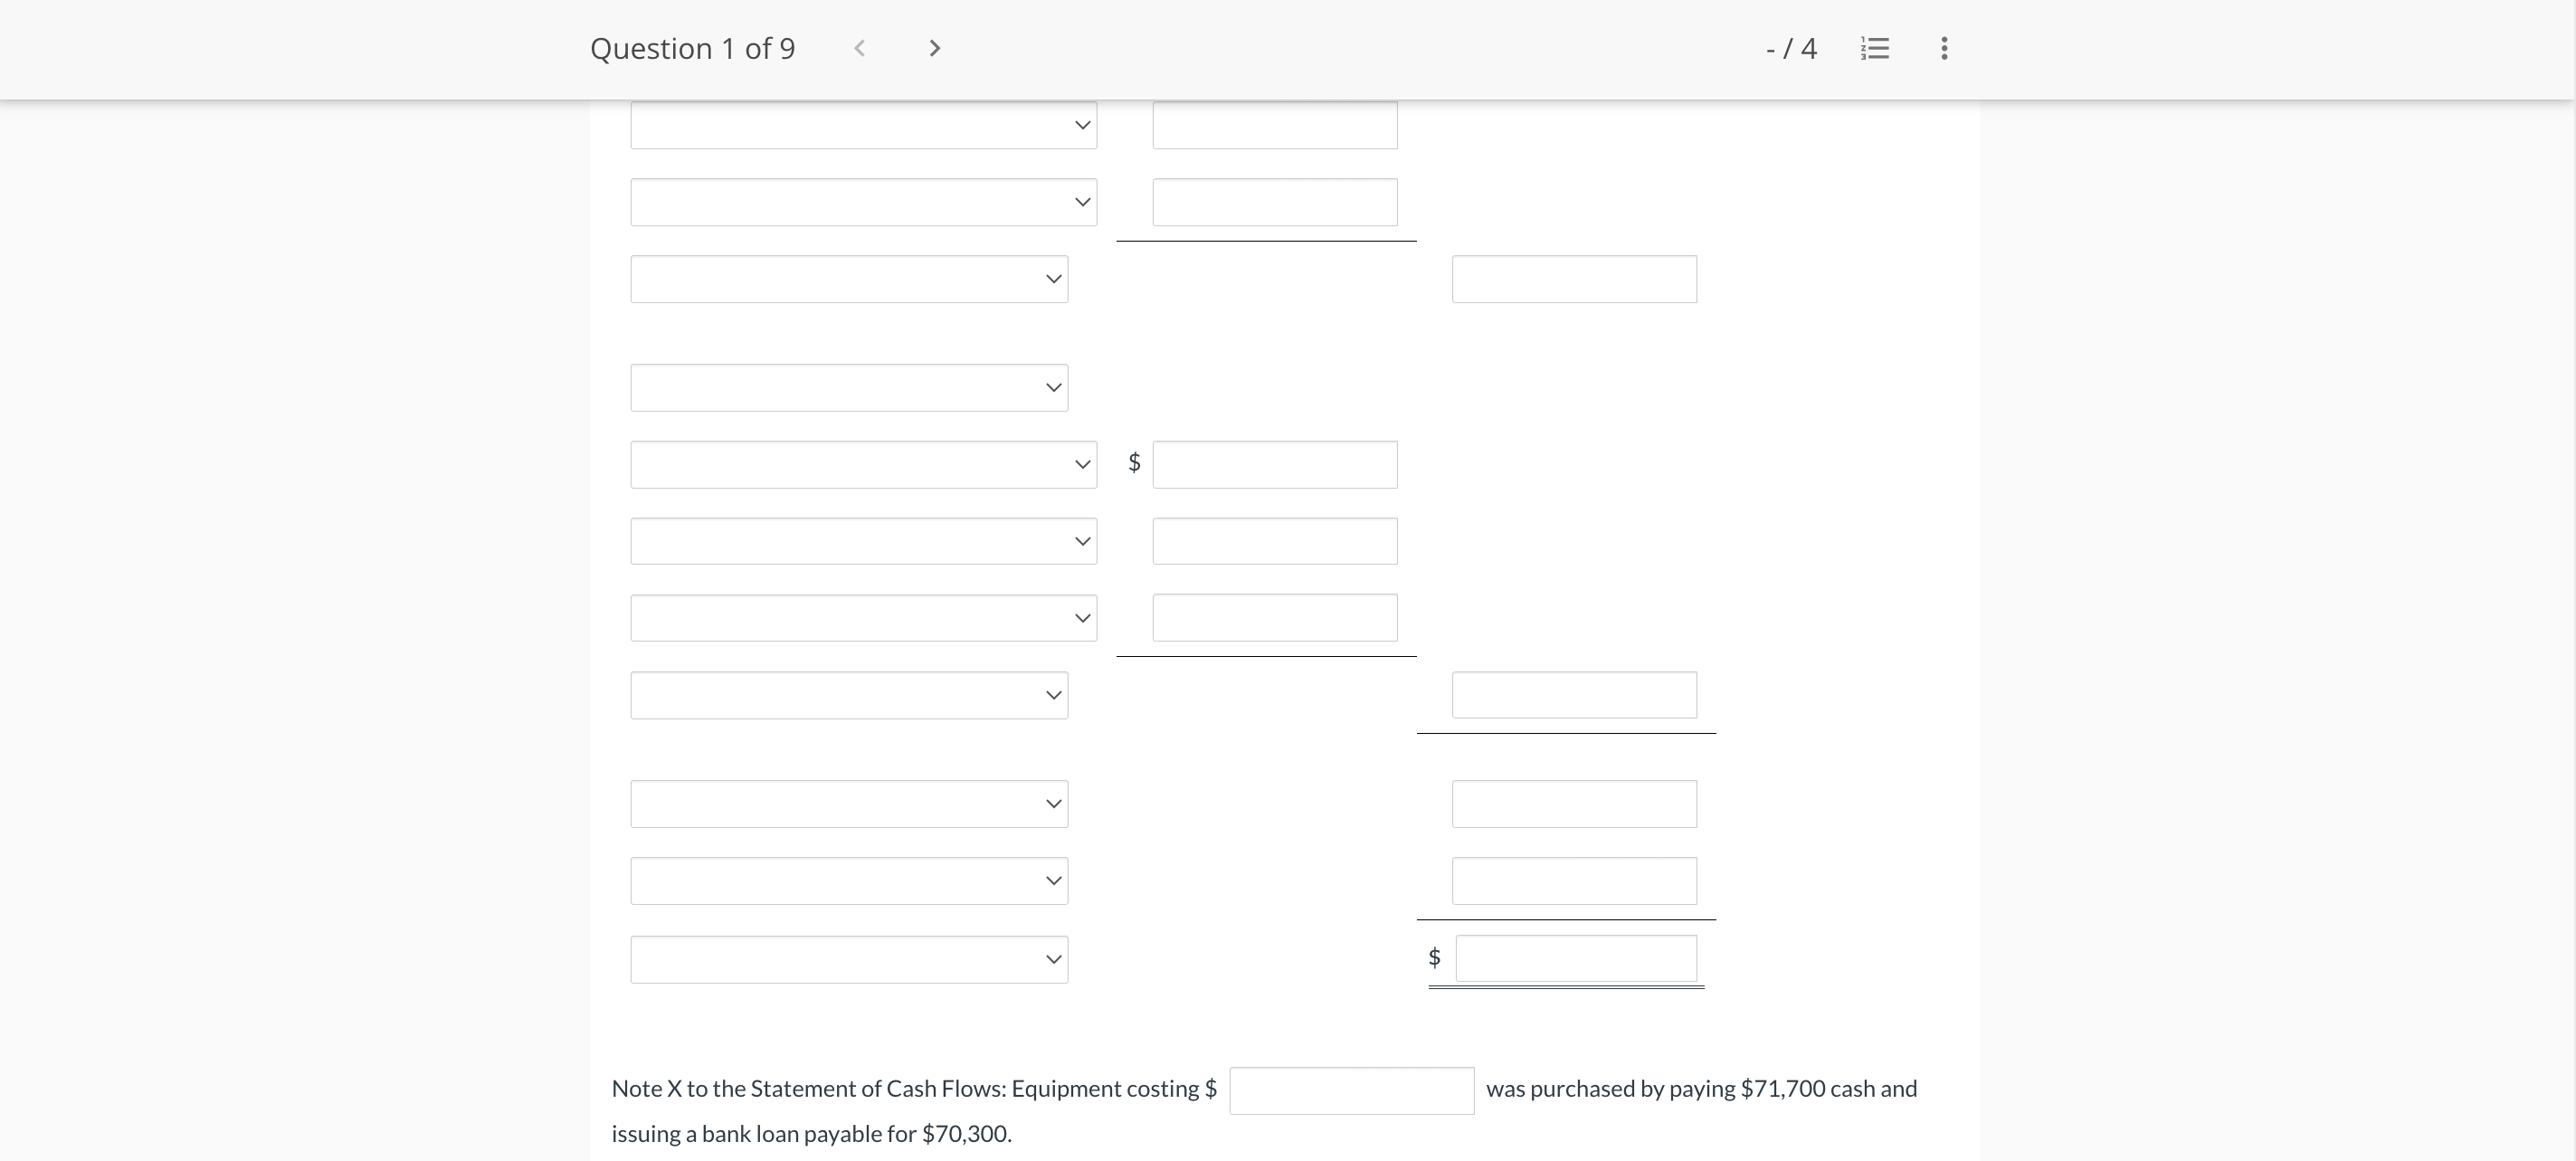Select the first dropdown in the form
Image resolution: width=2576 pixels, height=1161 pixels.
point(862,123)
